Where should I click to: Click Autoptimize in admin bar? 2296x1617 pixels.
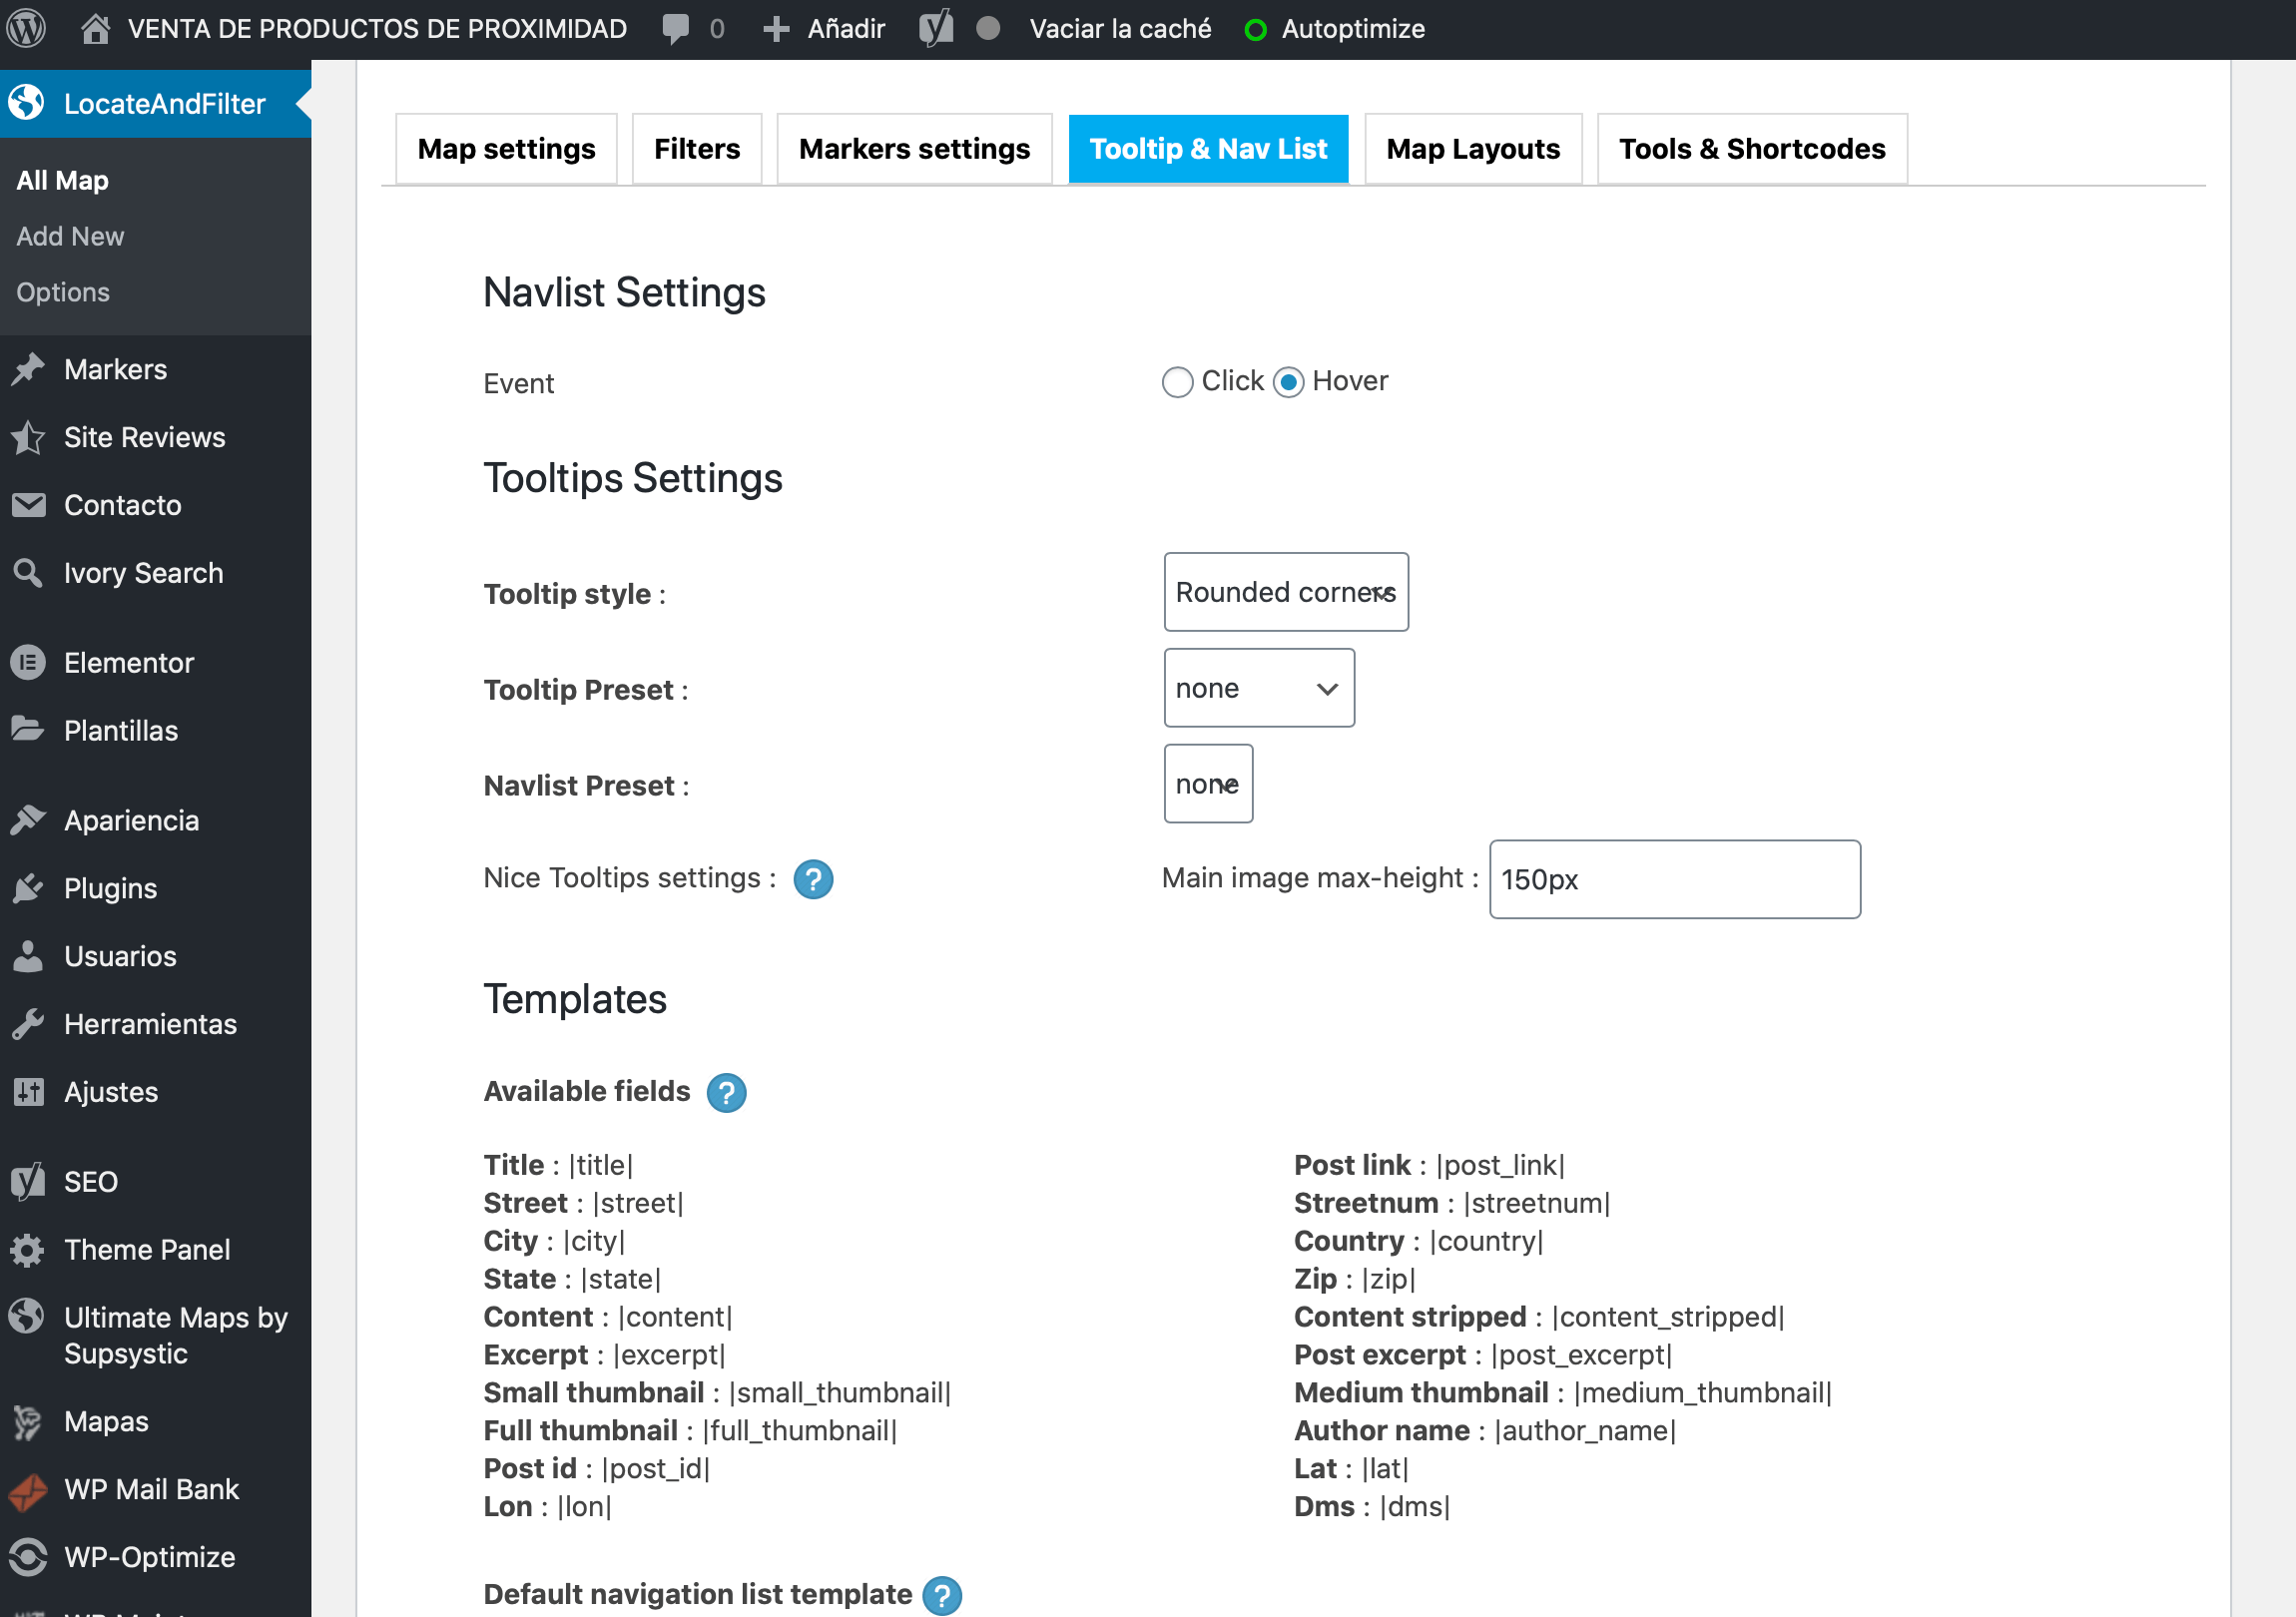coord(1353,28)
